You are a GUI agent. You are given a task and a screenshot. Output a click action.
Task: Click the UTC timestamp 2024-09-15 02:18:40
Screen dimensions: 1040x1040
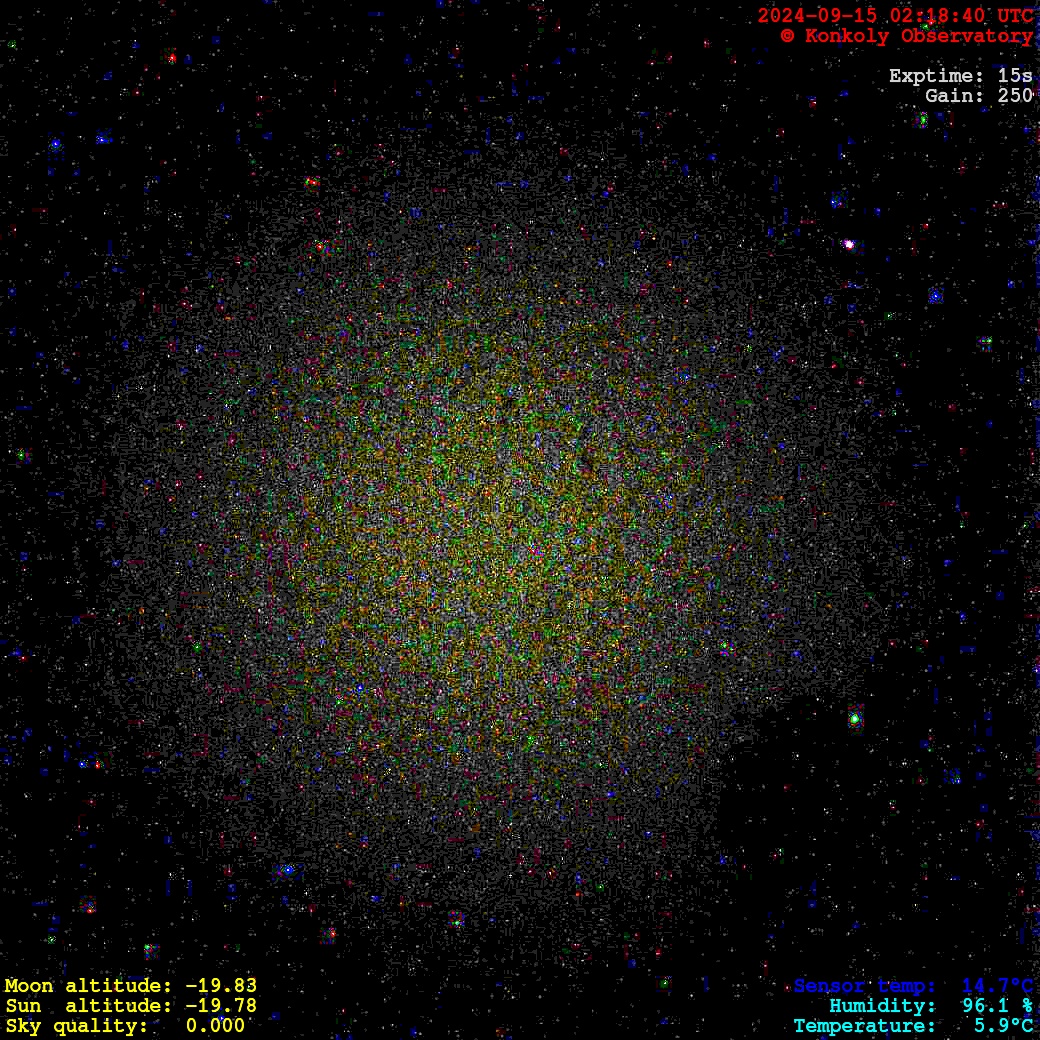(895, 16)
